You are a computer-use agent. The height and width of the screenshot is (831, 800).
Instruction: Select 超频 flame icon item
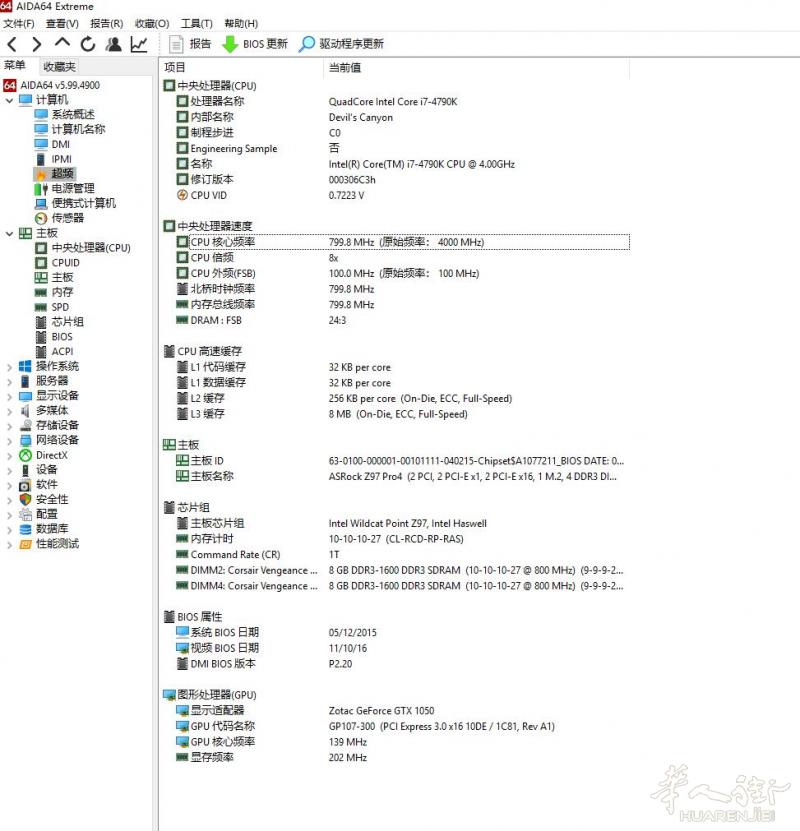[x=55, y=174]
